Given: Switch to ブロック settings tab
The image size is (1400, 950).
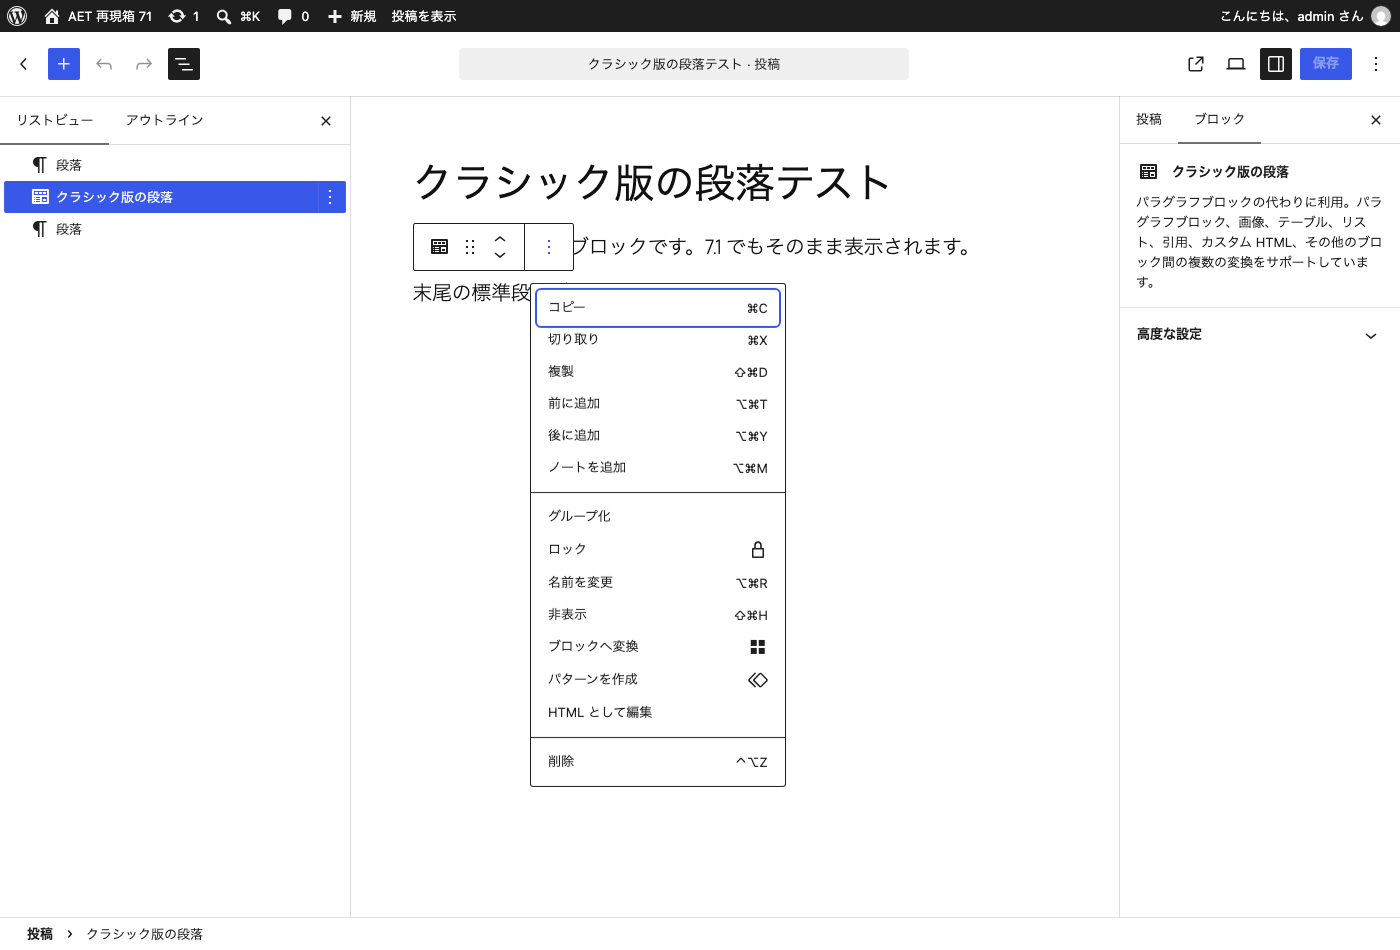Looking at the screenshot, I should [1219, 120].
